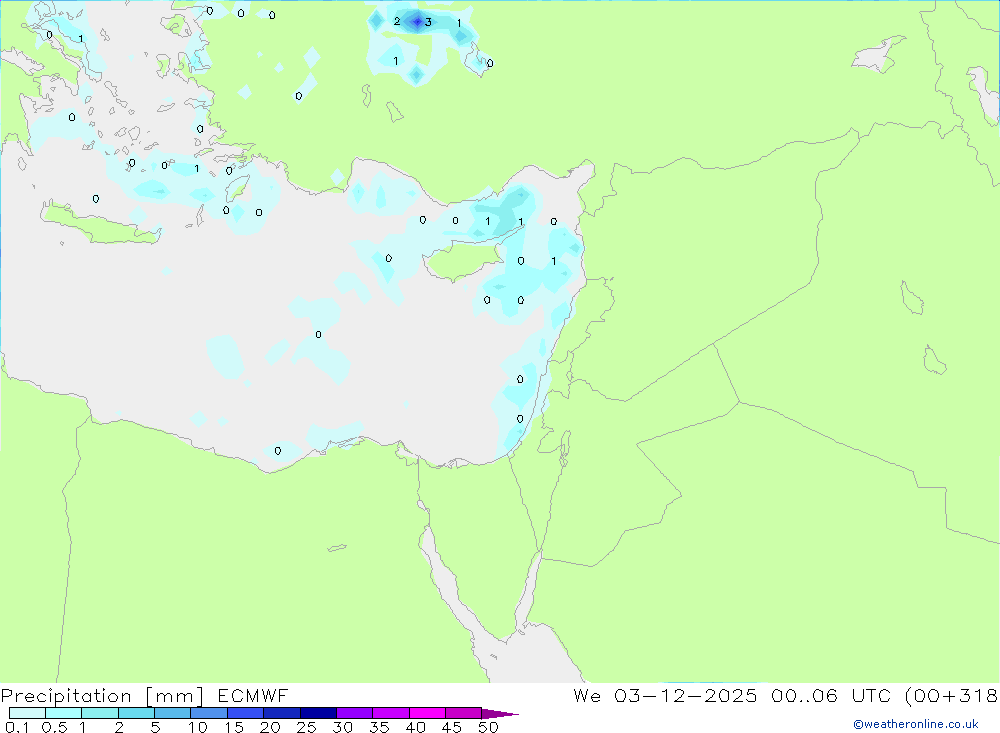Click the '10' legend scale label
Viewport: 1000px width, 733px height.
[198, 727]
